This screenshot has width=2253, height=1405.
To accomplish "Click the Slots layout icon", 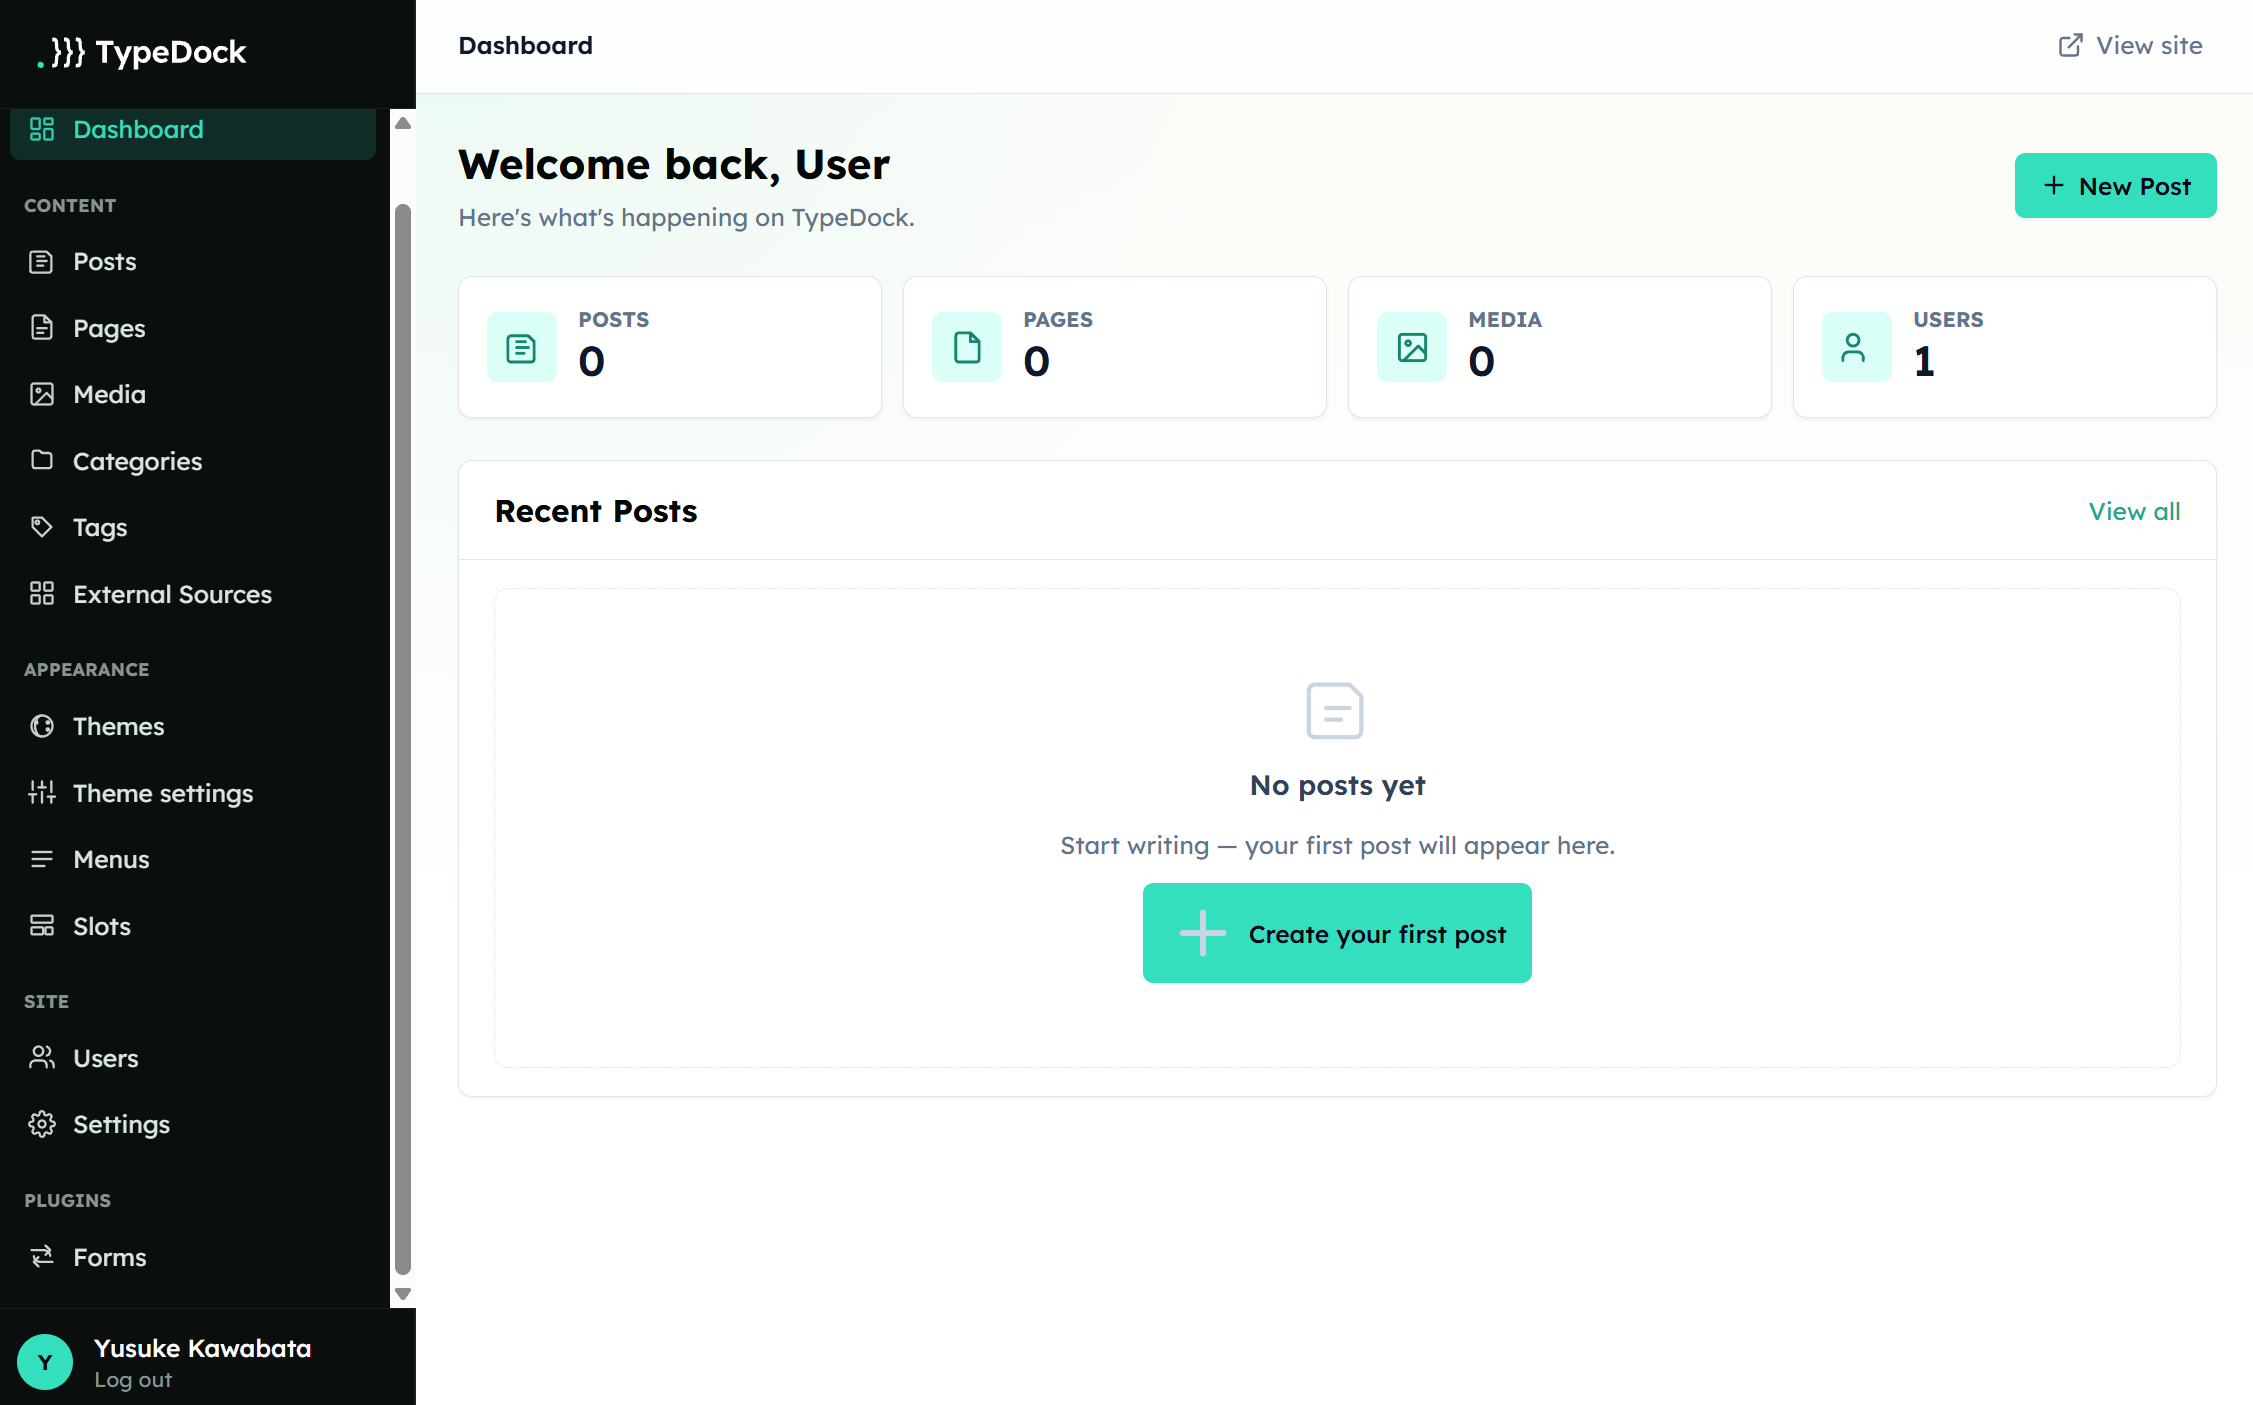I will pos(42,926).
